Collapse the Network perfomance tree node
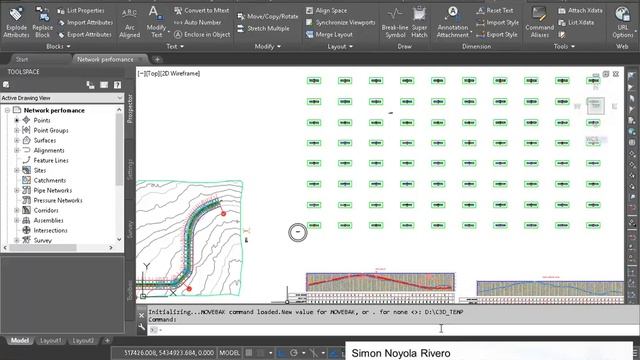Image resolution: width=640 pixels, height=360 pixels. pyautogui.click(x=7, y=110)
